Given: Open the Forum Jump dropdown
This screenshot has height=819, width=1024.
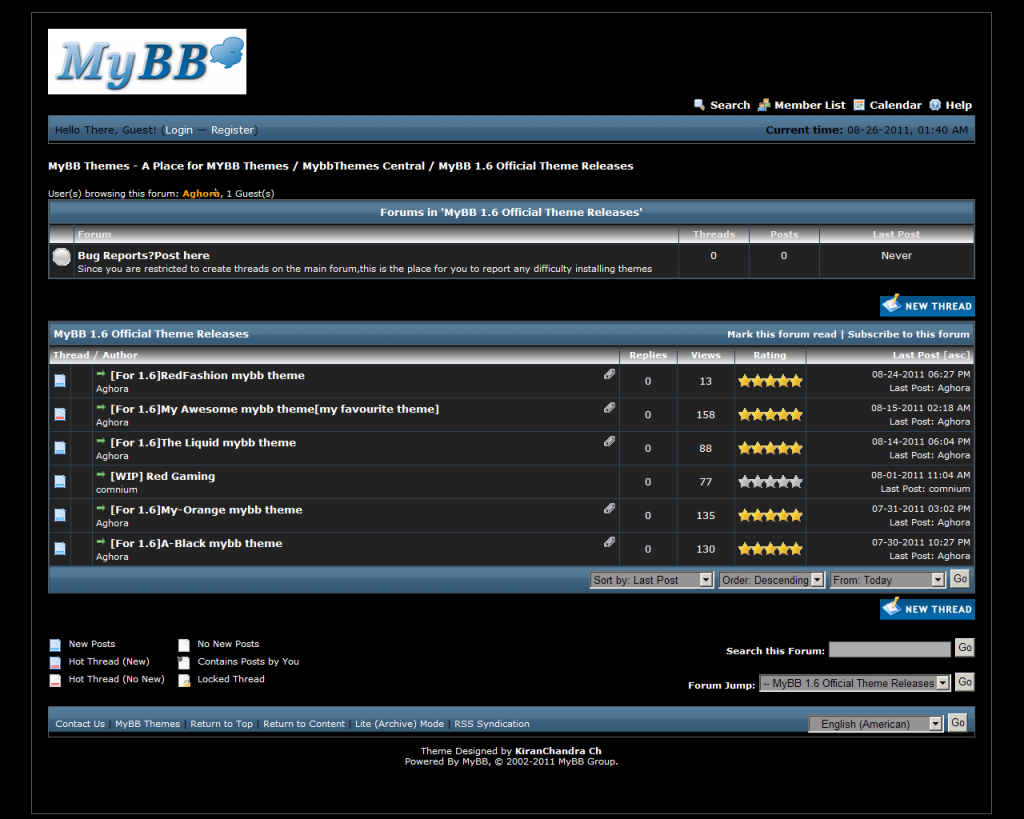Looking at the screenshot, I should [x=854, y=684].
